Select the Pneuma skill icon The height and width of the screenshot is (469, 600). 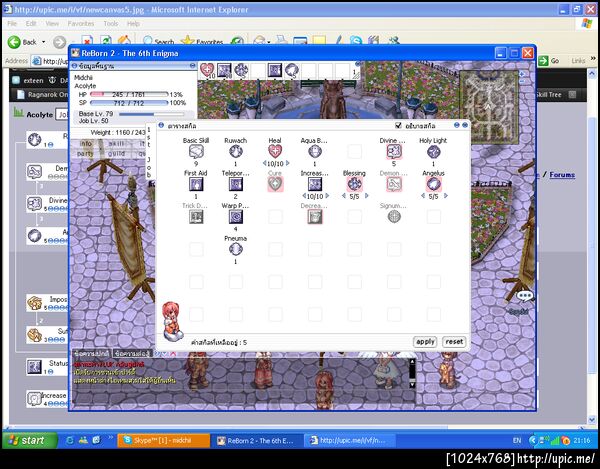(235, 249)
